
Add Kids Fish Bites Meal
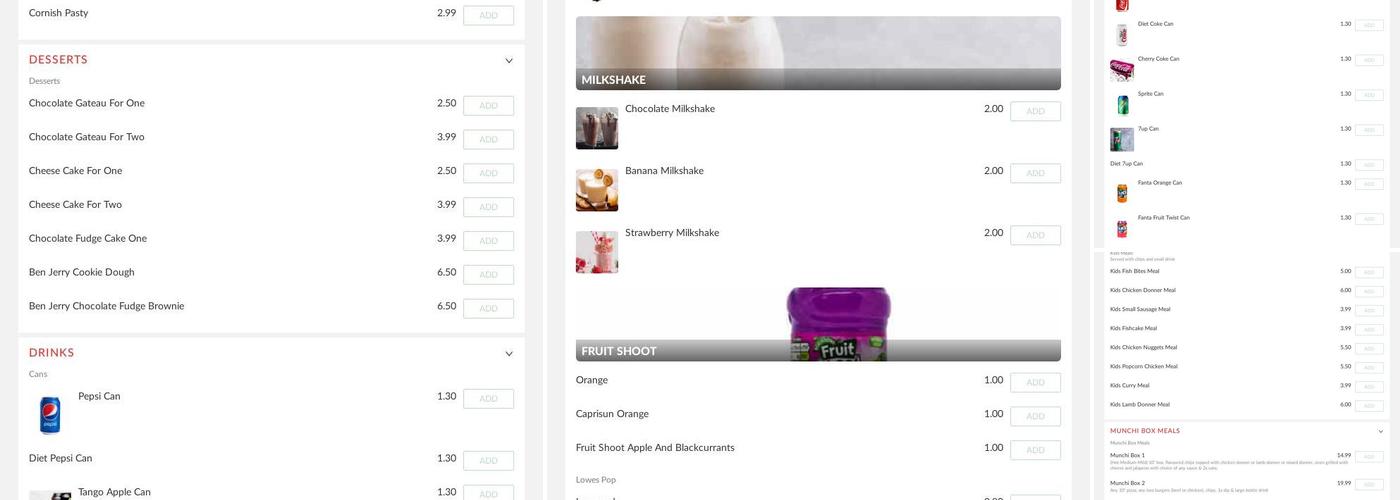(x=1369, y=273)
